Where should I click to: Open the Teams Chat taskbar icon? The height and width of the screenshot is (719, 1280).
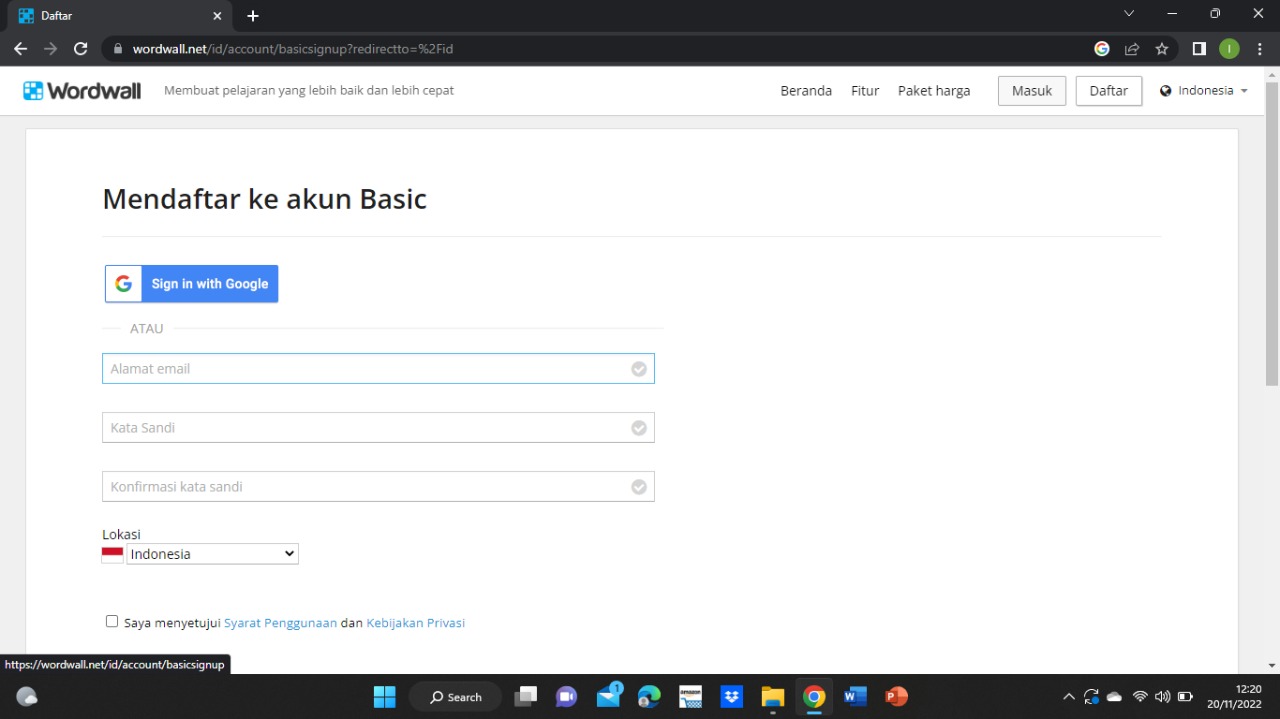click(x=567, y=697)
